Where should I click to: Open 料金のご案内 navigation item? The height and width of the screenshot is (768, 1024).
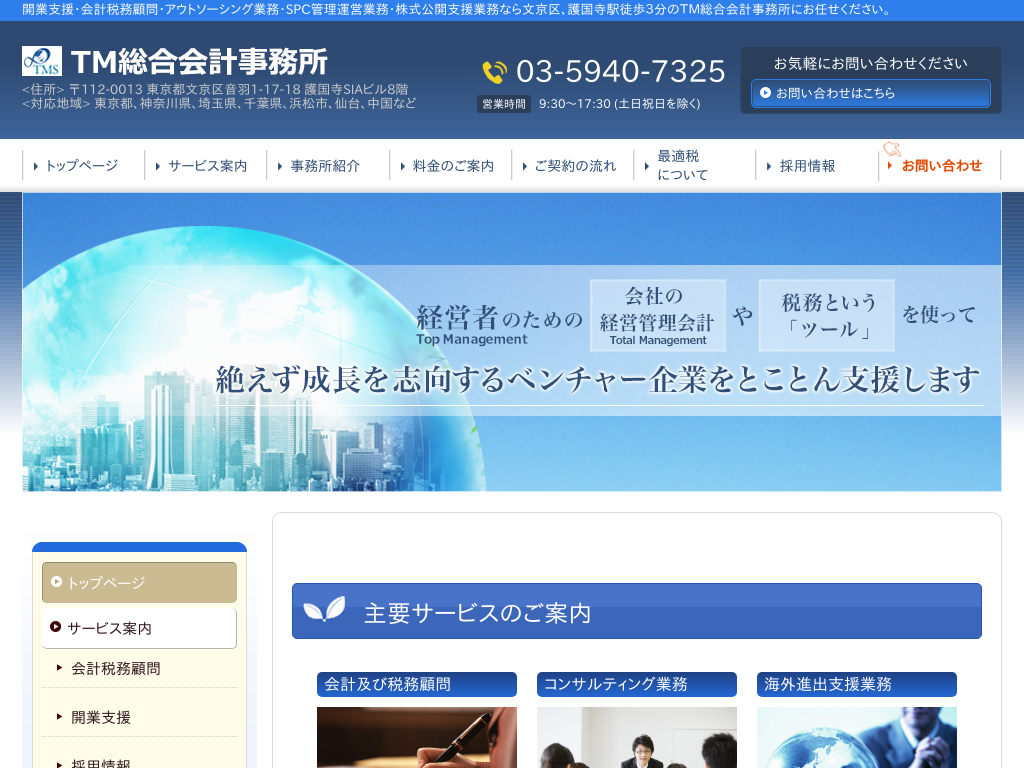453,166
